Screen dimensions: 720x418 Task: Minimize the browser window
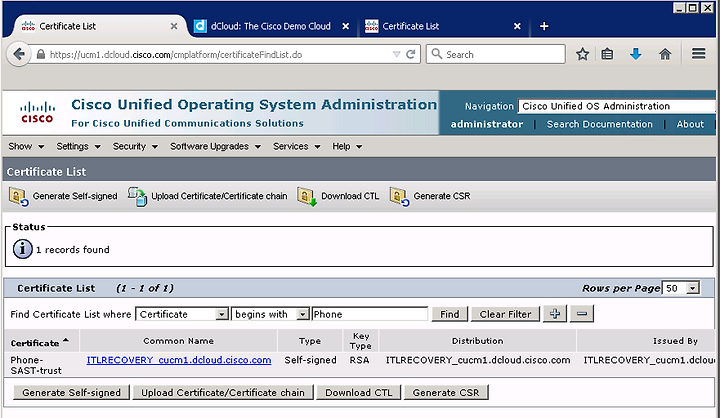[680, 8]
